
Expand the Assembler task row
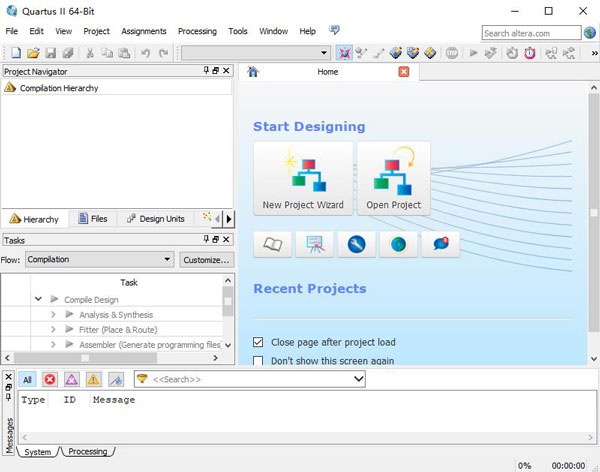53,345
